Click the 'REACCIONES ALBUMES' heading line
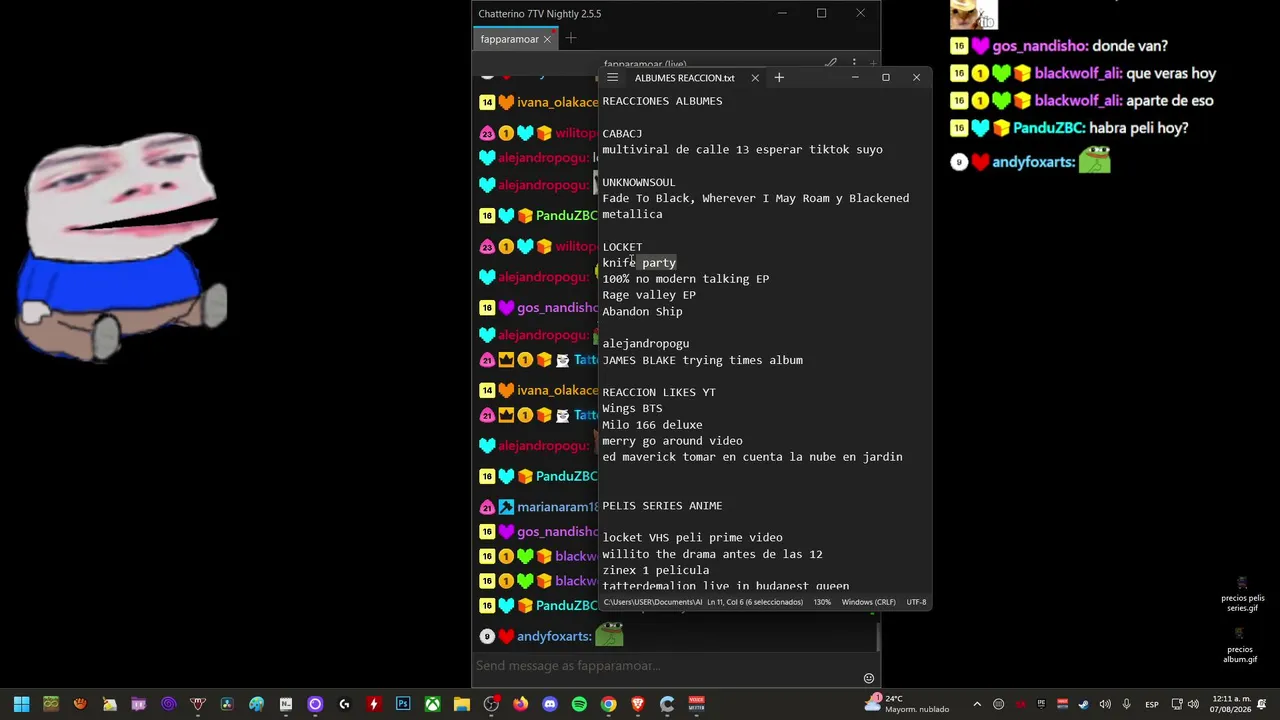 click(662, 101)
